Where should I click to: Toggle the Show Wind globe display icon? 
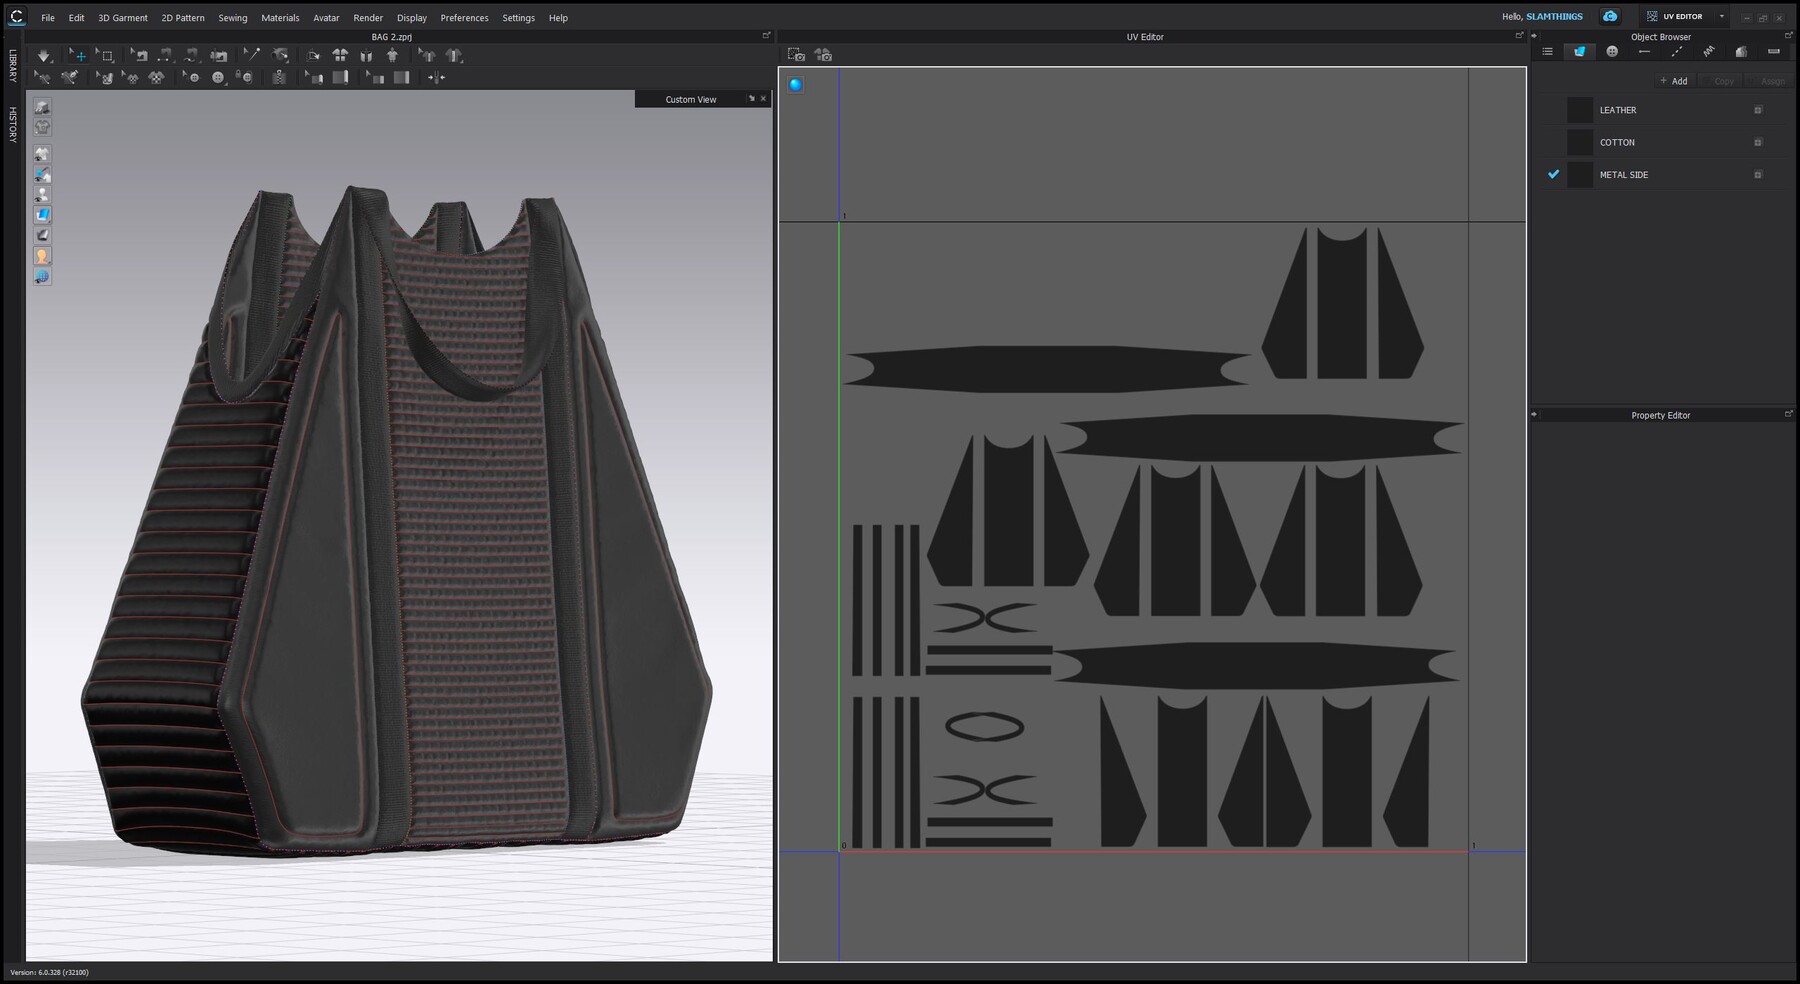click(x=42, y=276)
